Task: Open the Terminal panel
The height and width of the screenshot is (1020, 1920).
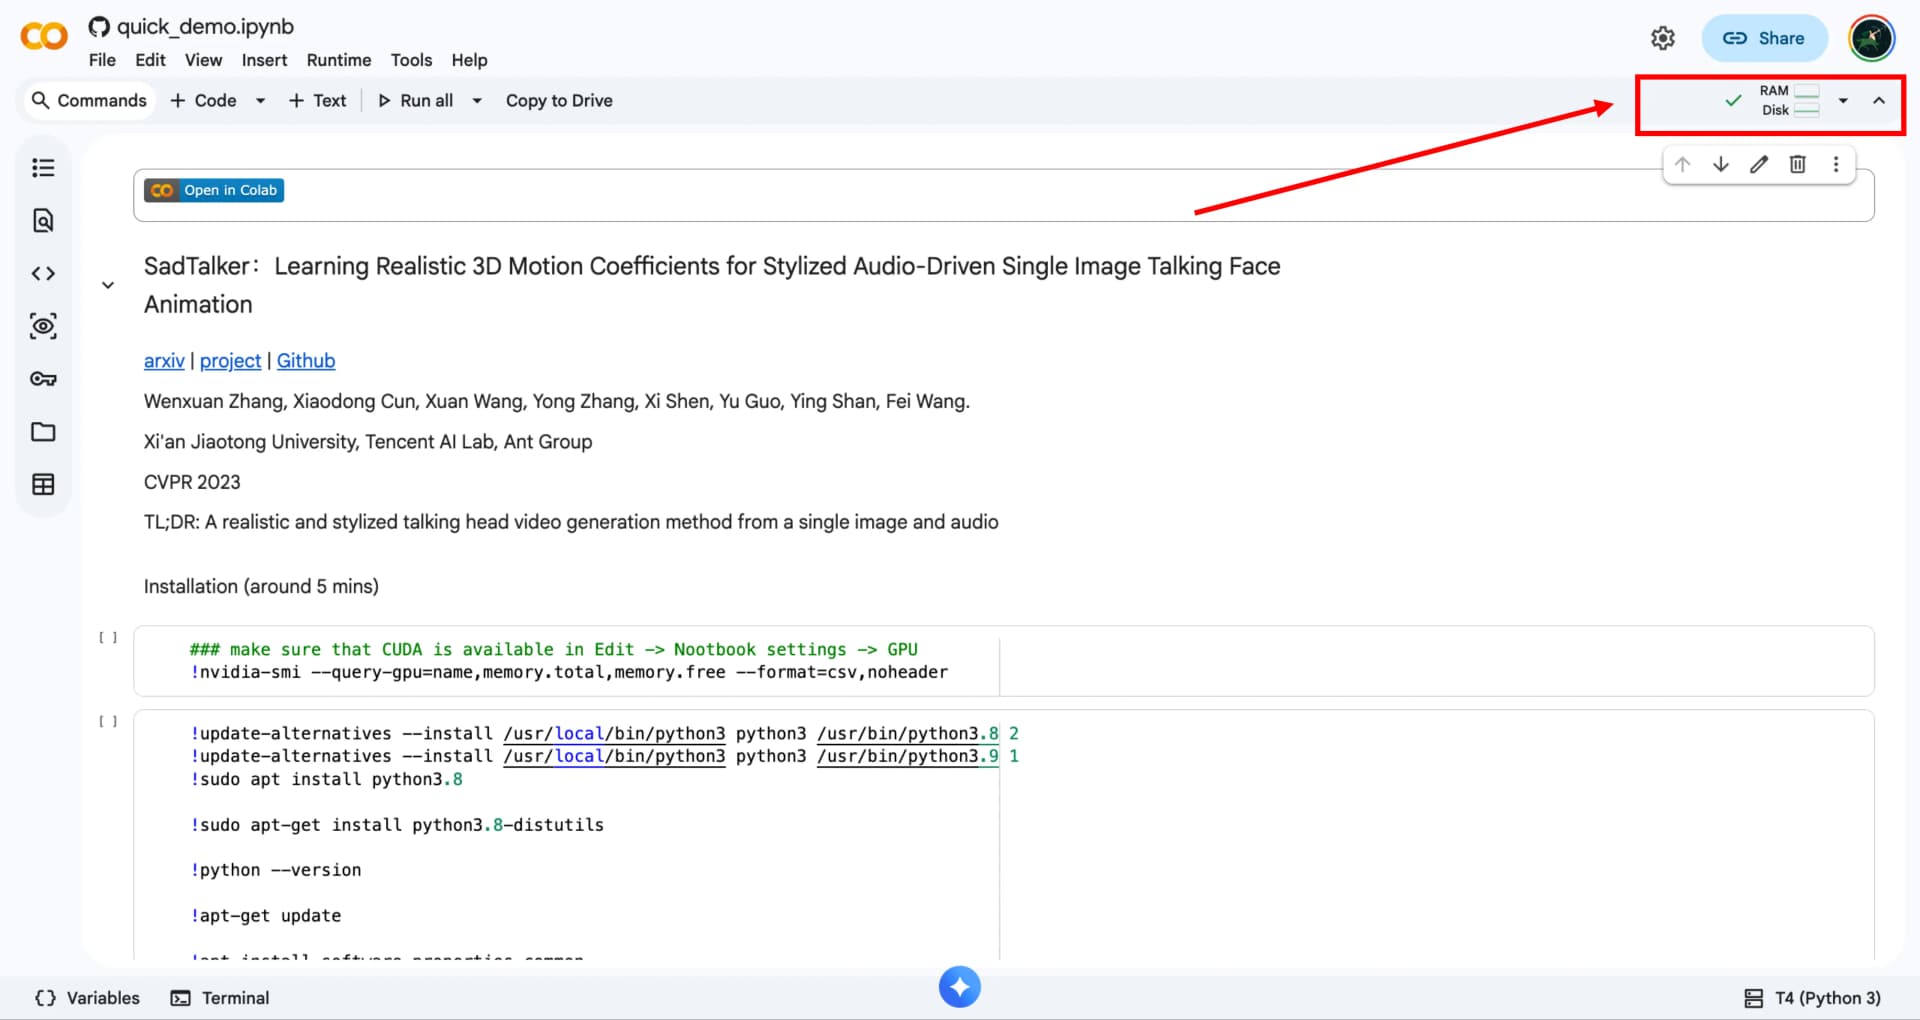Action: [x=220, y=998]
